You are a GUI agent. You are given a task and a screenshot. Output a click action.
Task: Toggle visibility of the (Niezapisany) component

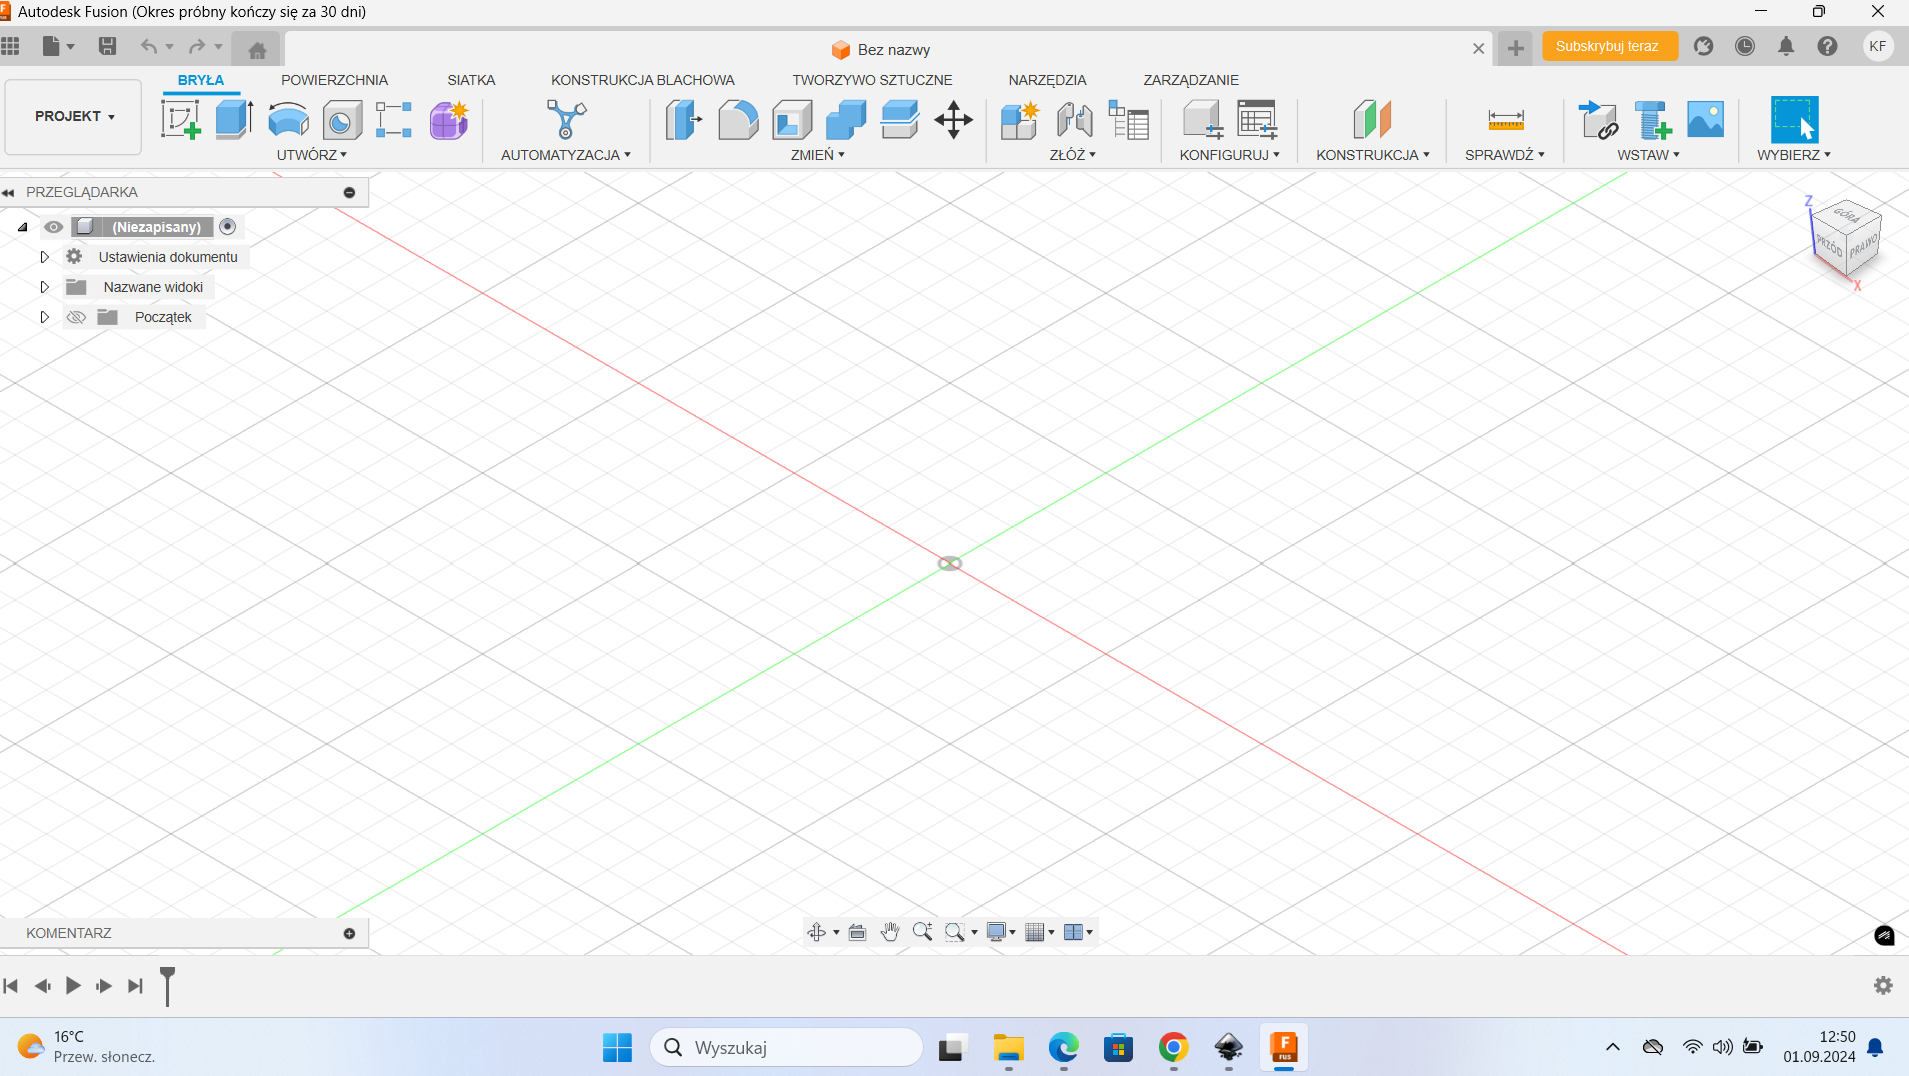54,227
